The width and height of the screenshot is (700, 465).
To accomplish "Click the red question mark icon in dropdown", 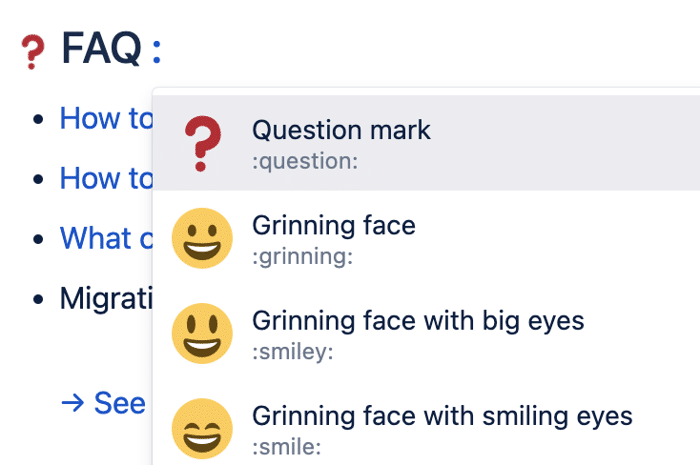I will pos(202,143).
